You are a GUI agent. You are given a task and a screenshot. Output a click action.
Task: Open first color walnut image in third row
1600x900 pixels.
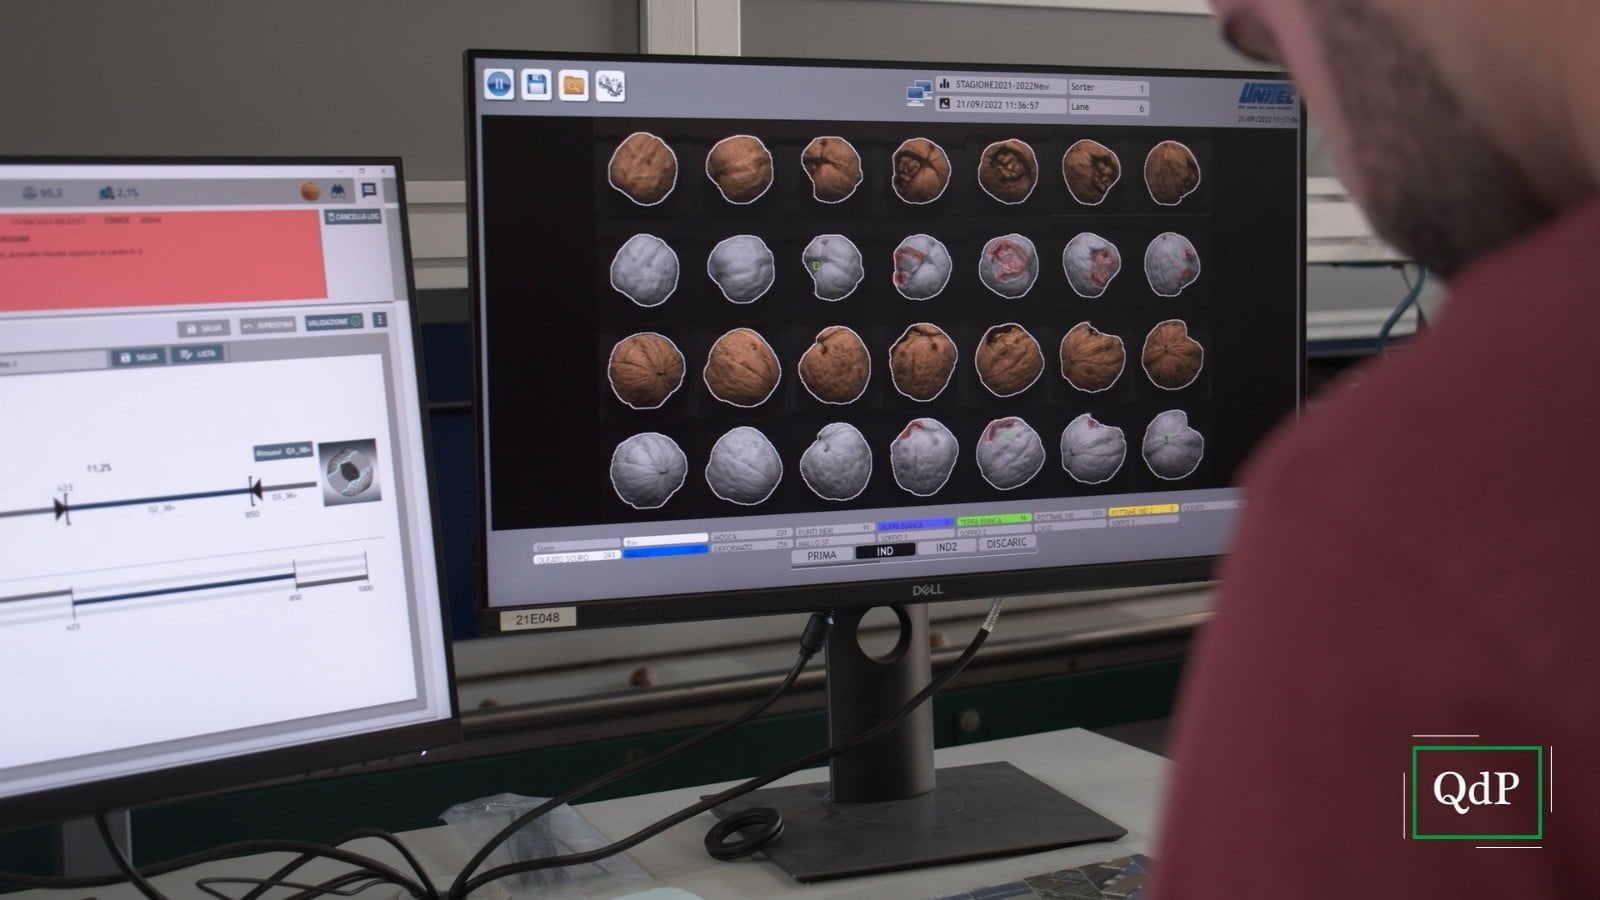647,369
